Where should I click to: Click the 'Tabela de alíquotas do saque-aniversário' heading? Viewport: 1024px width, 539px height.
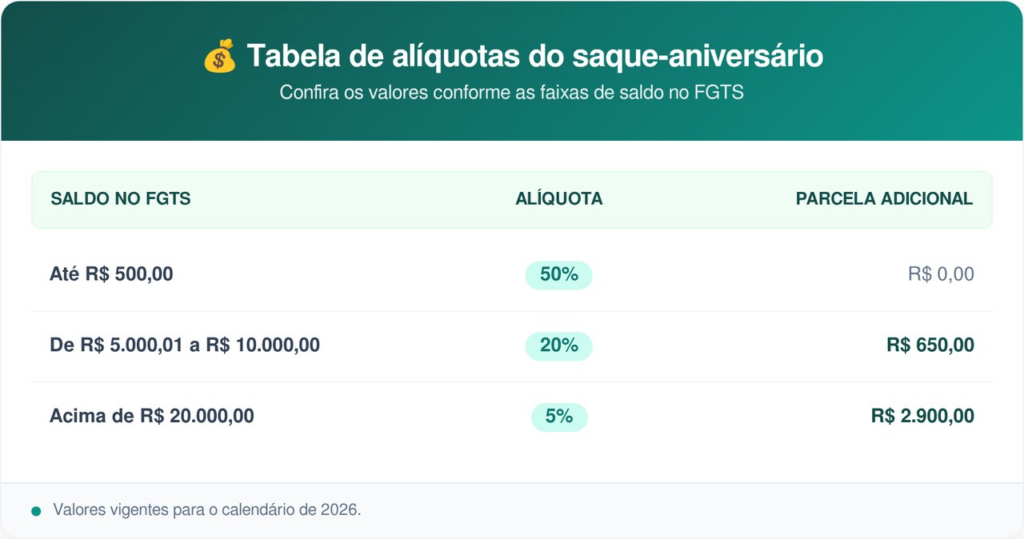tap(535, 56)
